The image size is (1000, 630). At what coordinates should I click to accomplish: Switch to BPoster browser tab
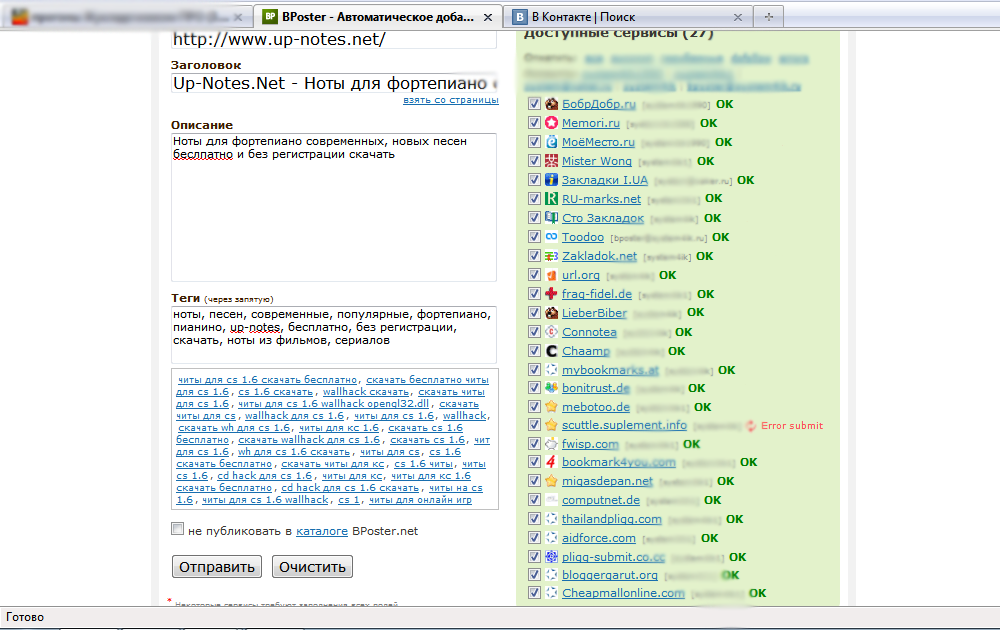tap(378, 17)
